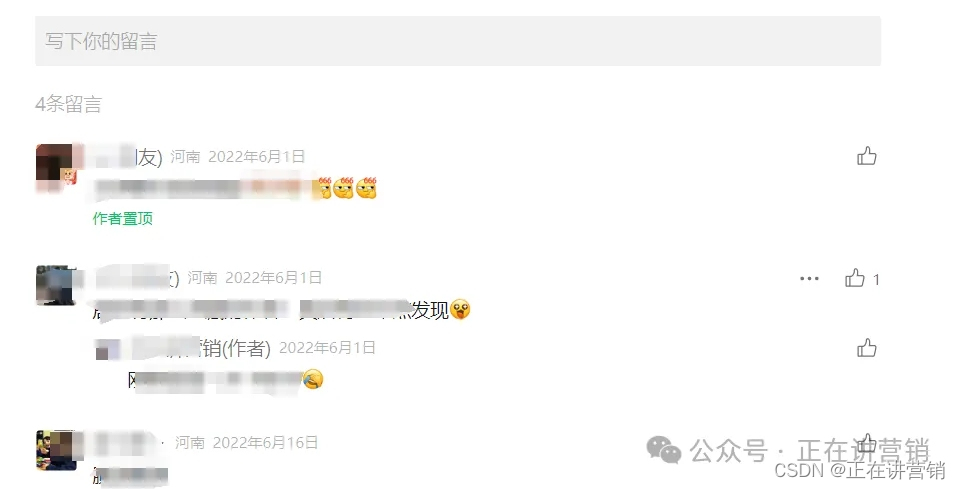Focus the 写下你的留言 comment box

tap(458, 41)
